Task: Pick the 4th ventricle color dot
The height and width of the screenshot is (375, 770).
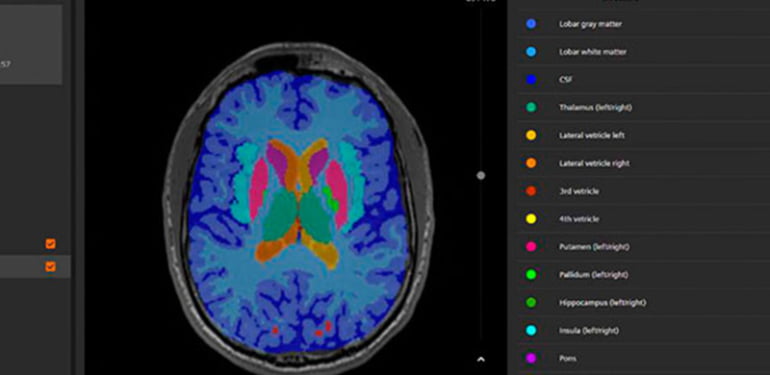Action: point(531,219)
